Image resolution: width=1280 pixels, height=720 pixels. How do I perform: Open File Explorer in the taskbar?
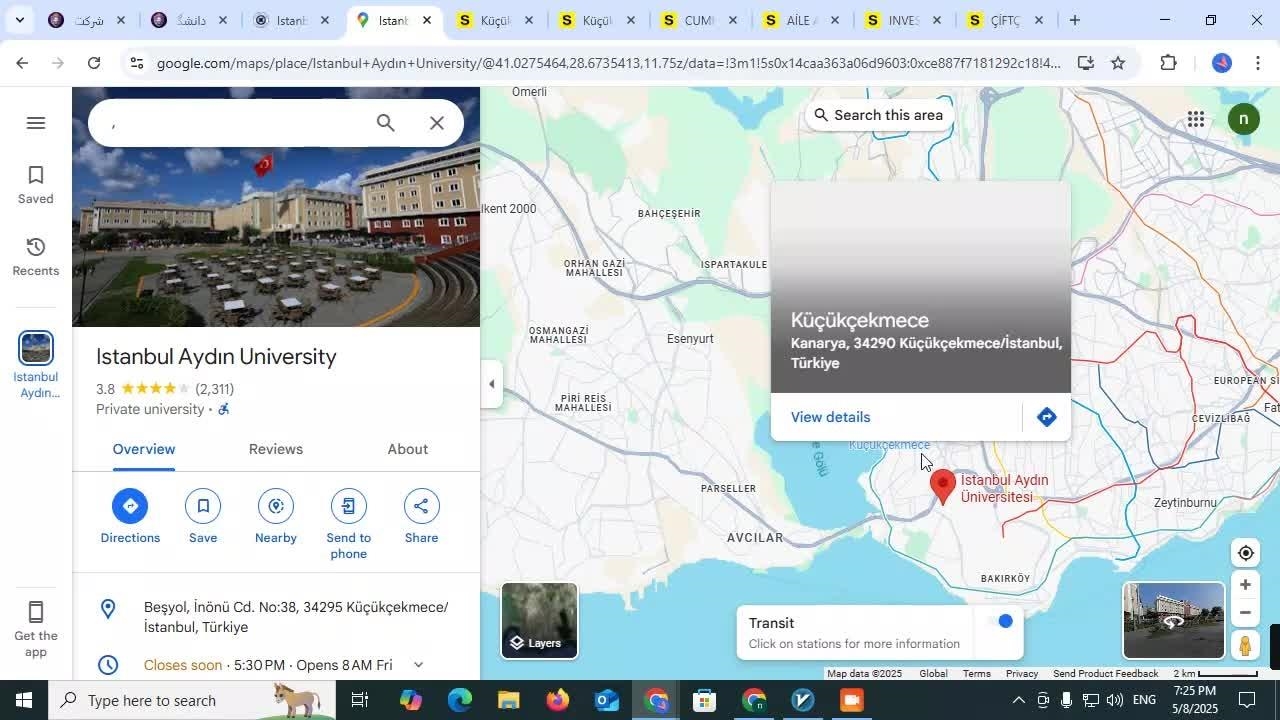point(508,700)
